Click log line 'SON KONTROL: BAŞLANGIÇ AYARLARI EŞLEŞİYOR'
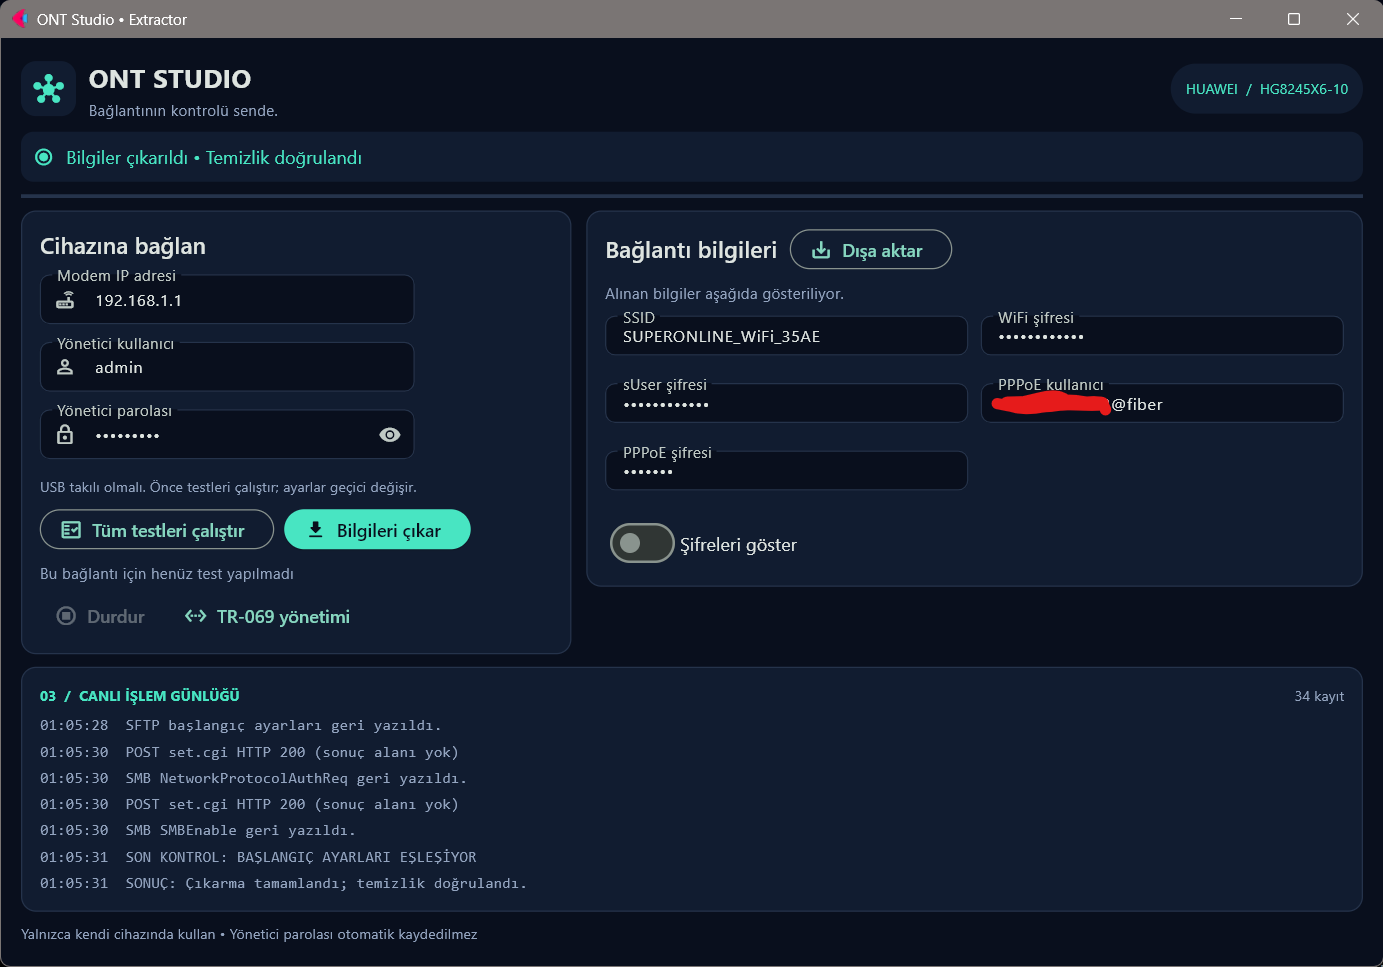Screen dimensions: 1383x967 (x=301, y=857)
